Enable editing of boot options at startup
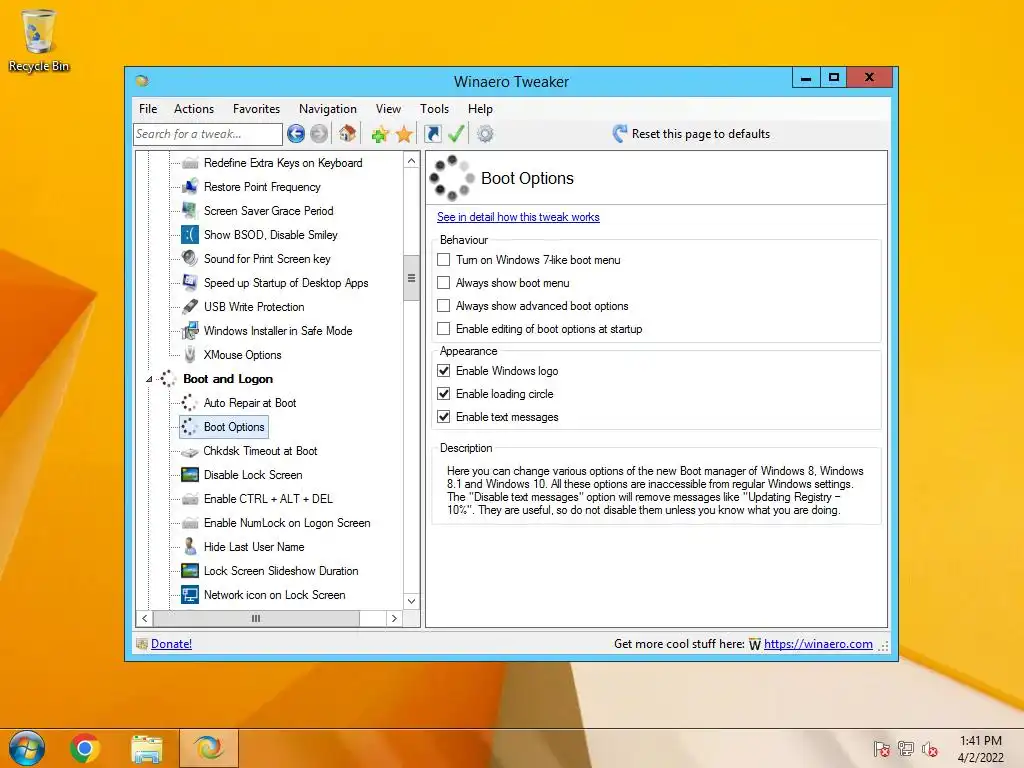Viewport: 1024px width, 768px height. (443, 328)
